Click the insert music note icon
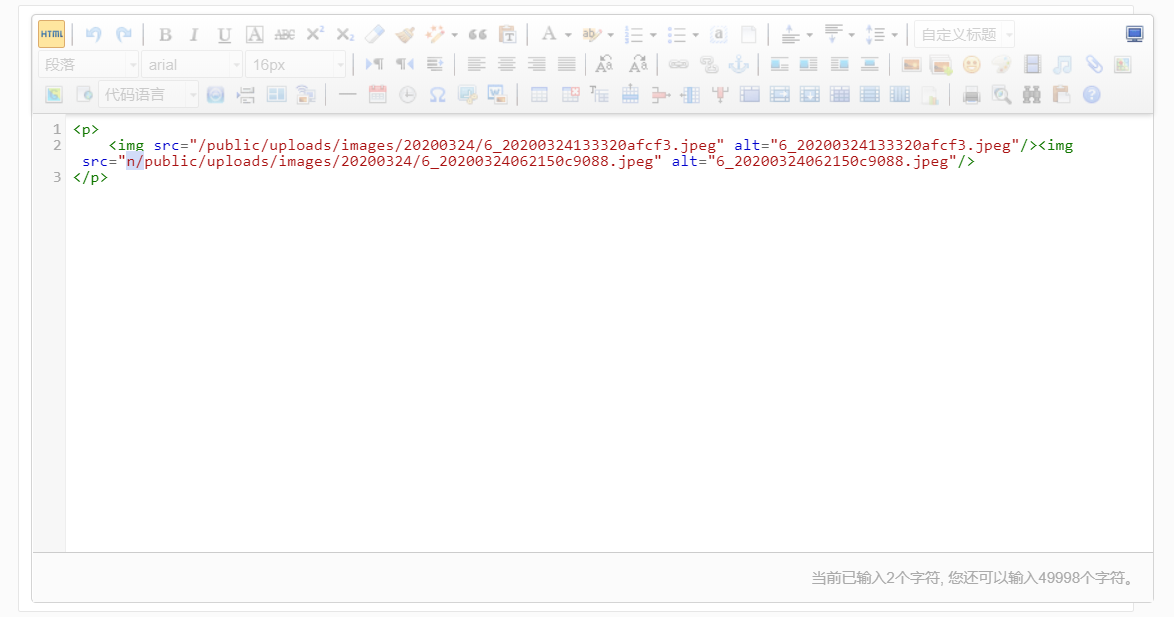Screen dimensions: 1174x617 tap(1063, 64)
